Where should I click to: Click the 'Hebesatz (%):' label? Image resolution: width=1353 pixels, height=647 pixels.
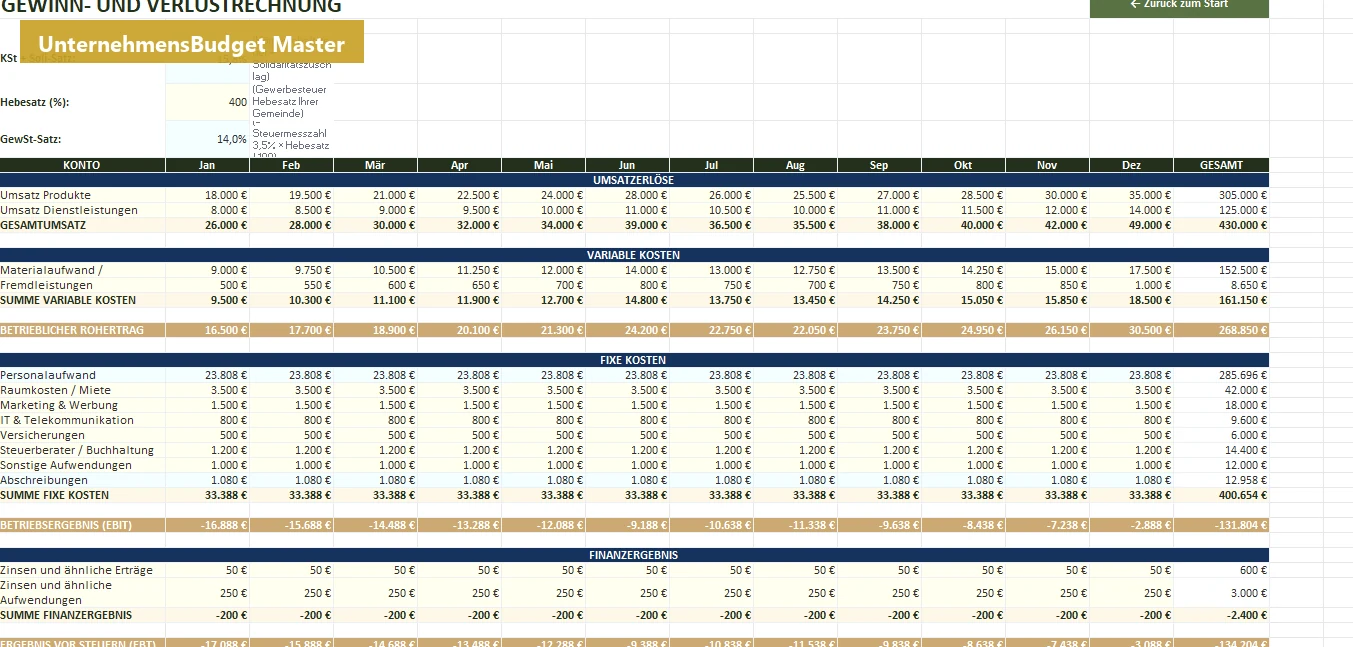click(x=35, y=102)
